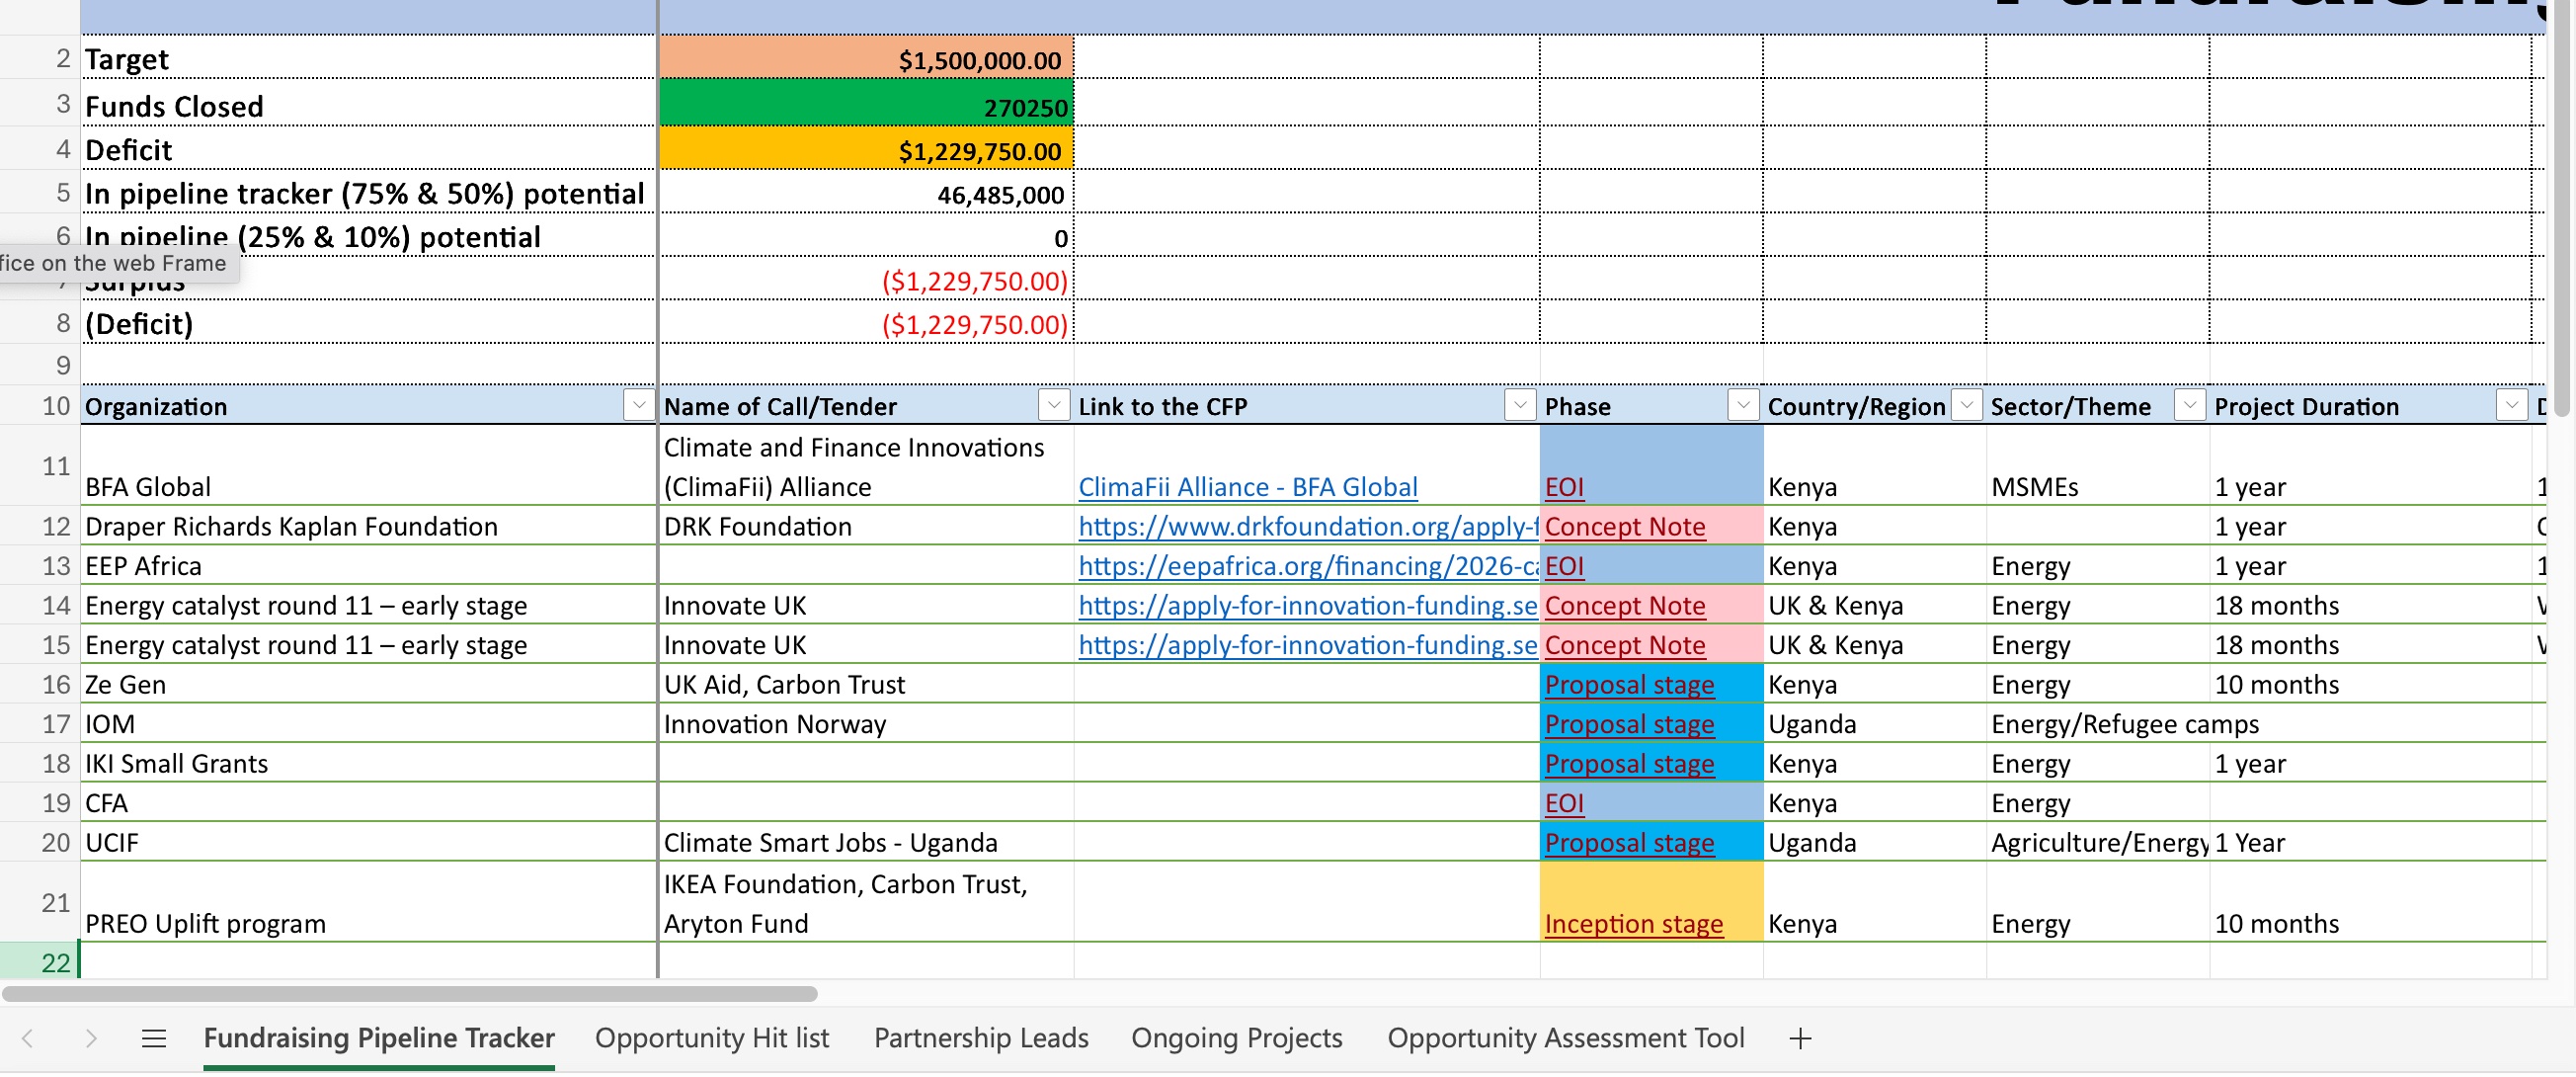Screen dimensions: 2576x1077
Task: Select the Agriculture/Energy sector cell
Action: [x=2097, y=843]
